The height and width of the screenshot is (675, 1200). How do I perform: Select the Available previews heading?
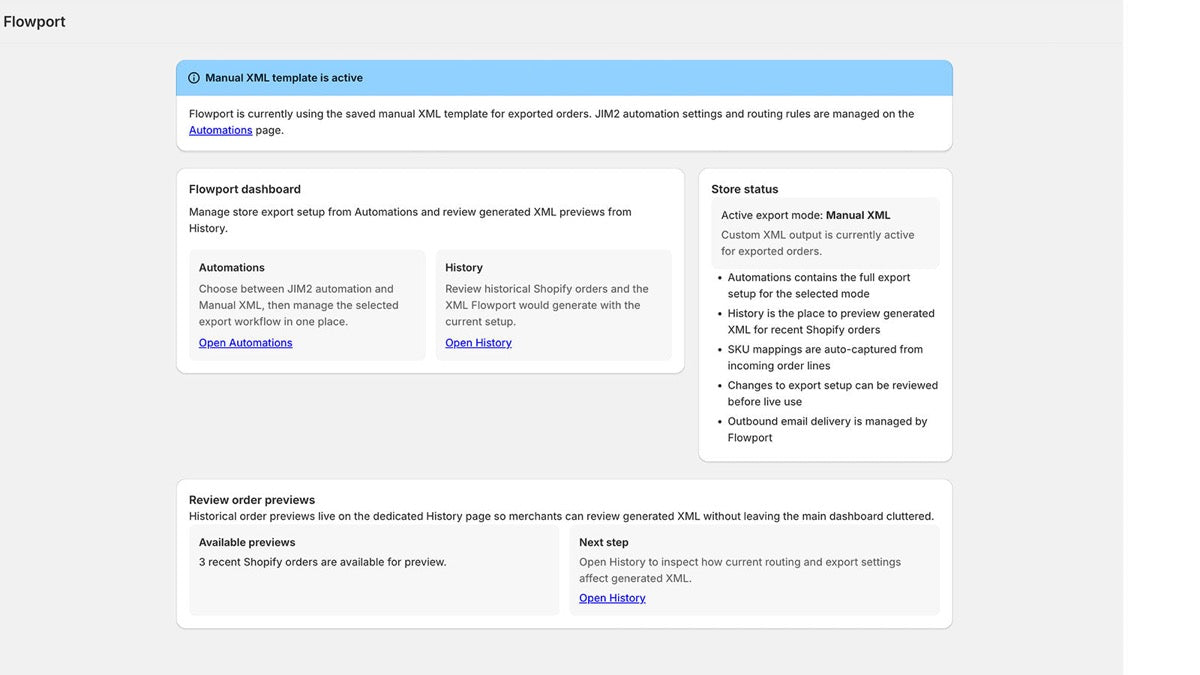click(x=247, y=543)
